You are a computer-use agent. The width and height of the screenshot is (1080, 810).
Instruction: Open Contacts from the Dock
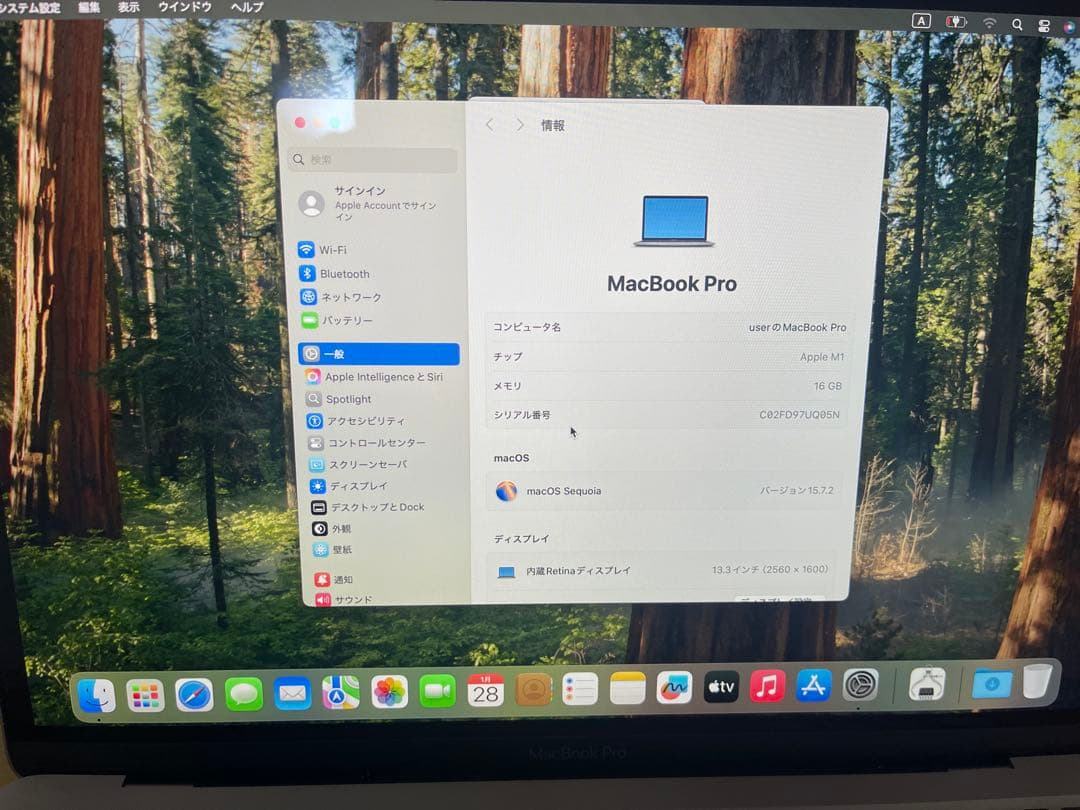[533, 690]
